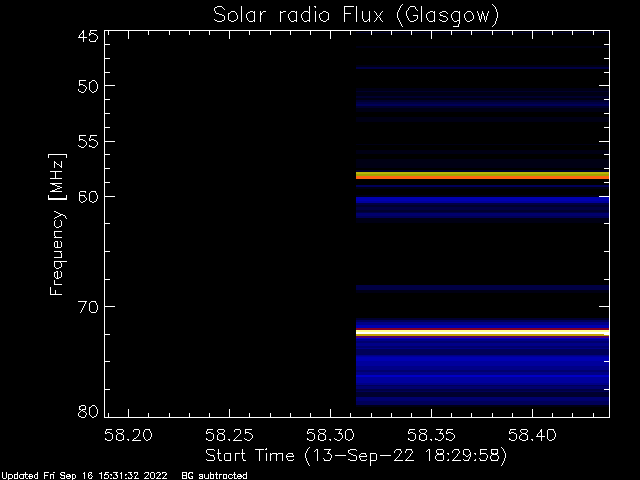The width and height of the screenshot is (640, 480).
Task: Click the plot title 'Solar radio Flux (Glasgow)'
Action: (x=356, y=16)
